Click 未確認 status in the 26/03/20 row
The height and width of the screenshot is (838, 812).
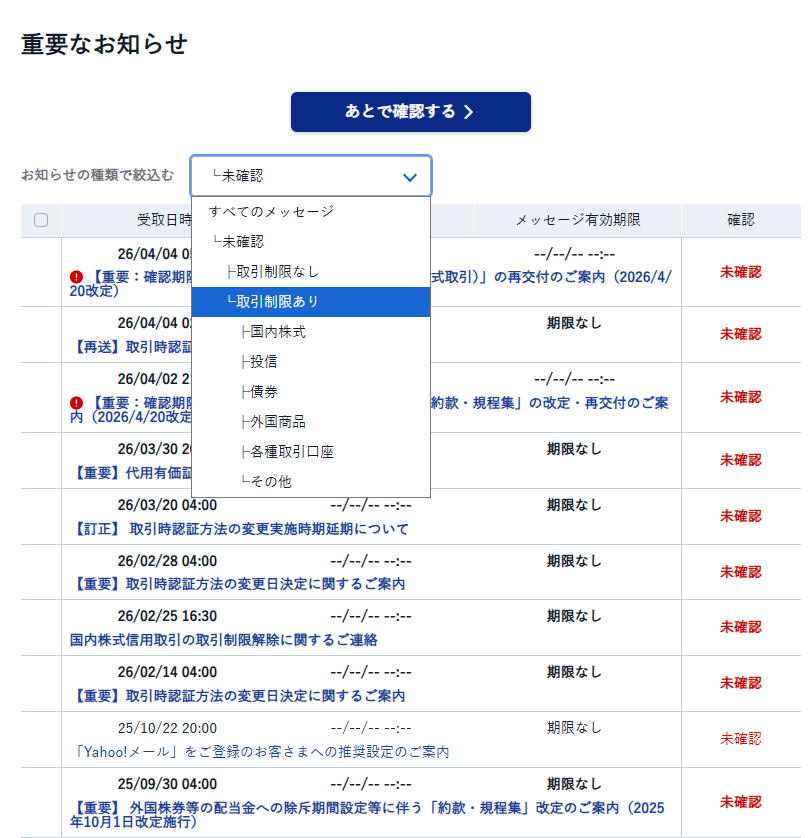pyautogui.click(x=740, y=516)
